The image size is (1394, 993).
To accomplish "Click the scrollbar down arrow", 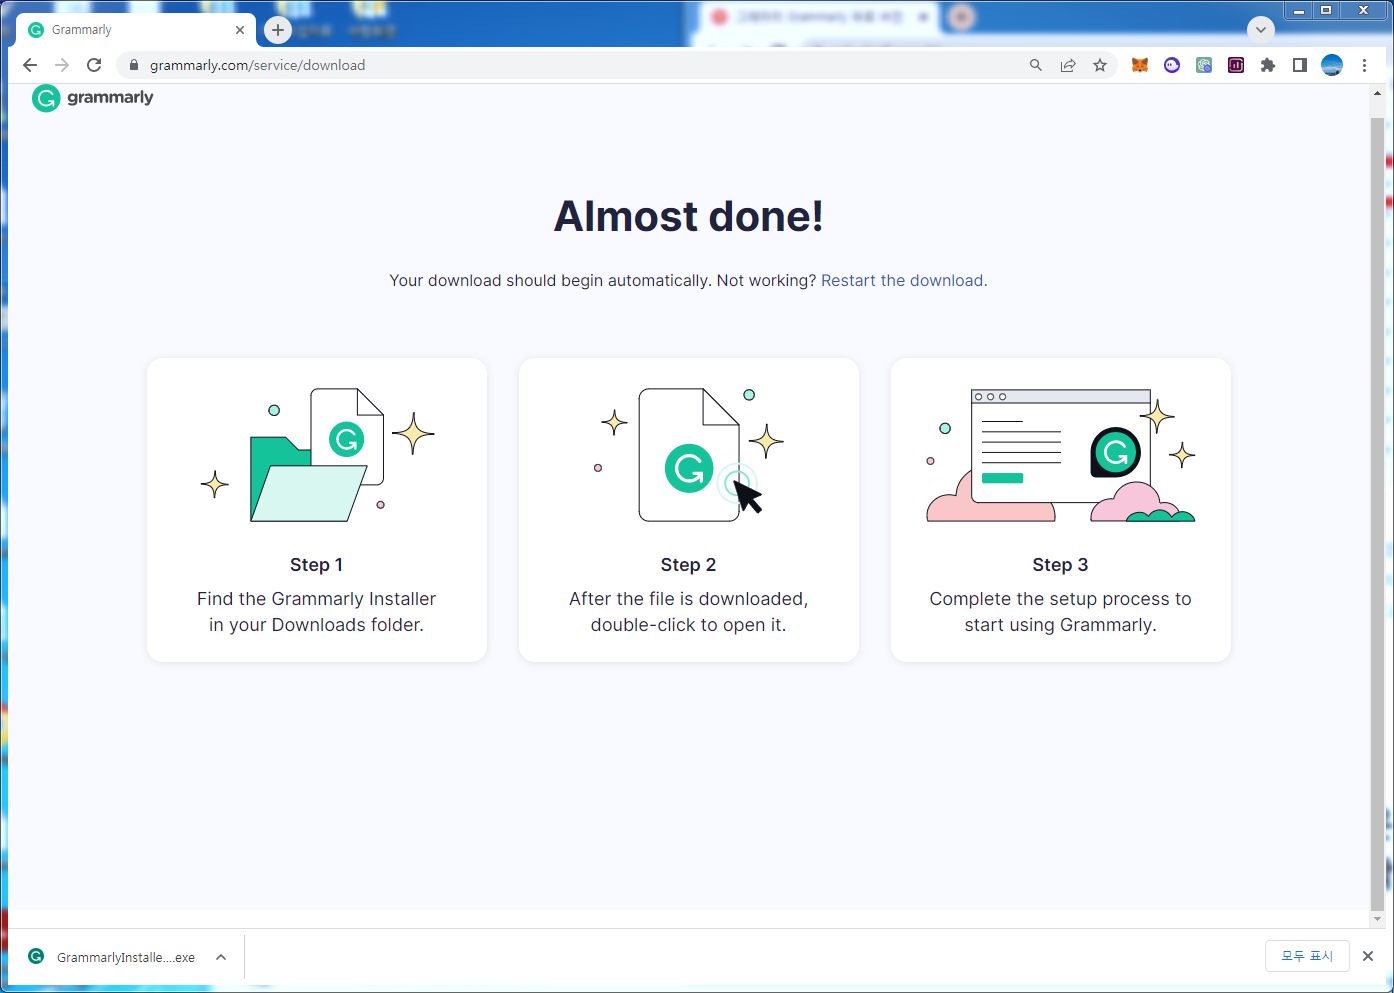I will (1377, 919).
